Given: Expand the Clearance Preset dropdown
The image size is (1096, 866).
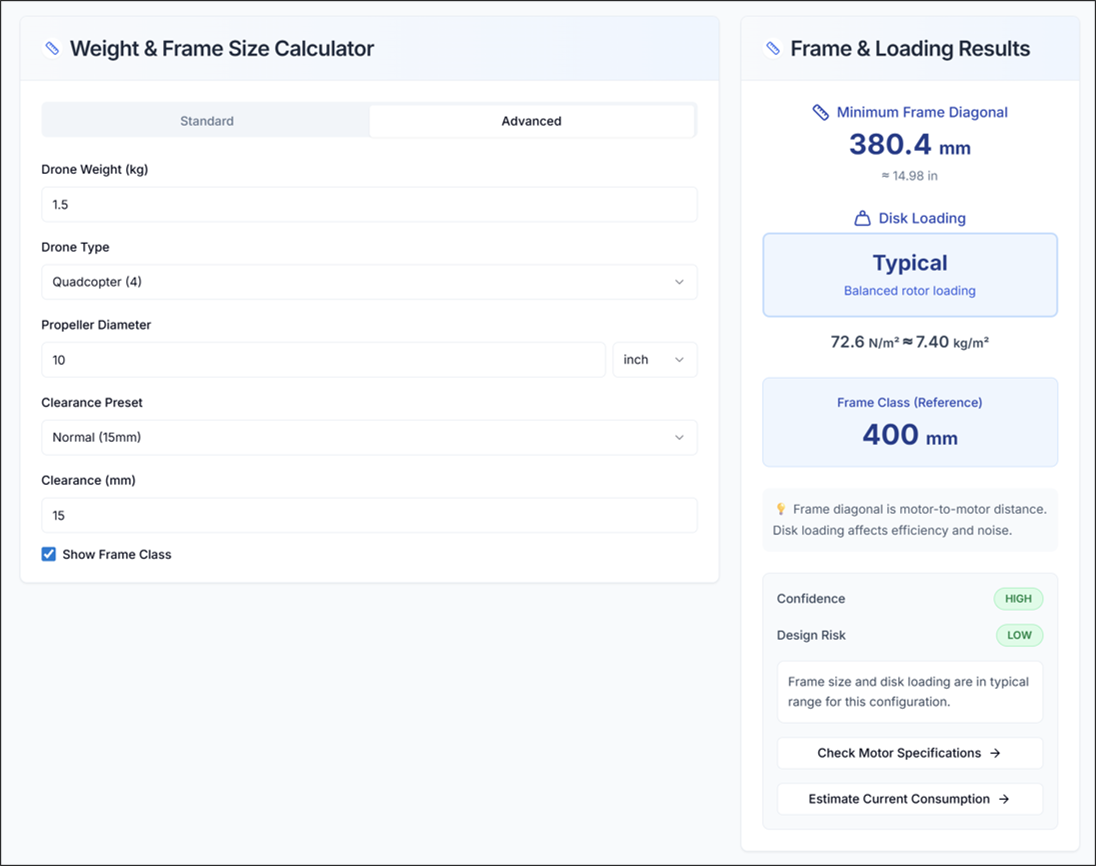Looking at the screenshot, I should tap(369, 437).
